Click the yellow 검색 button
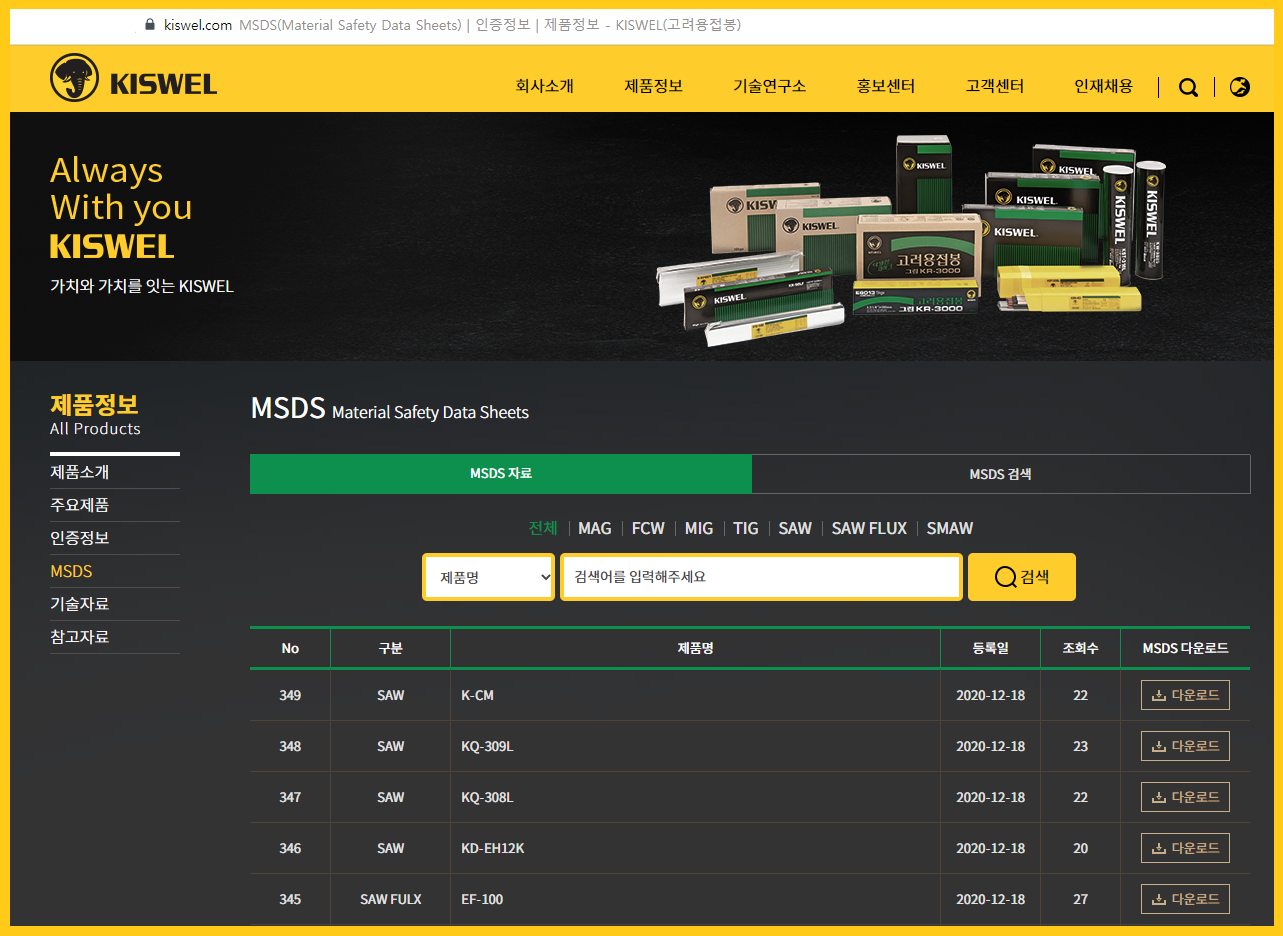Image resolution: width=1283 pixels, height=936 pixels. [1022, 577]
